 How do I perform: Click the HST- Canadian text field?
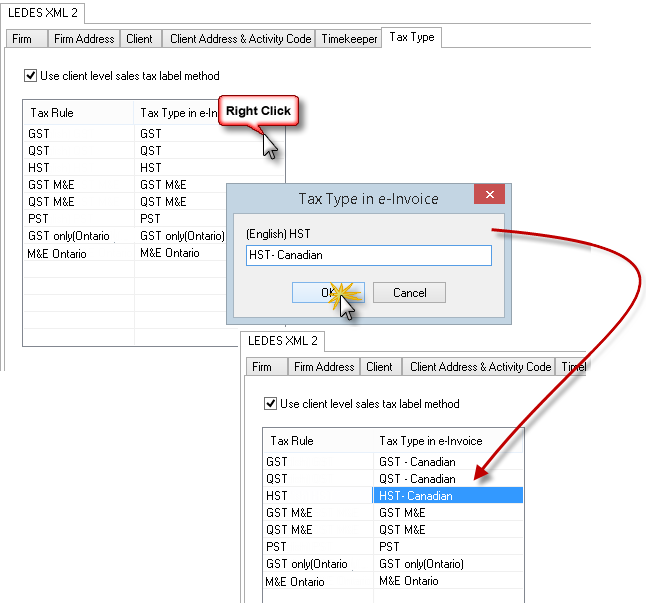click(369, 255)
